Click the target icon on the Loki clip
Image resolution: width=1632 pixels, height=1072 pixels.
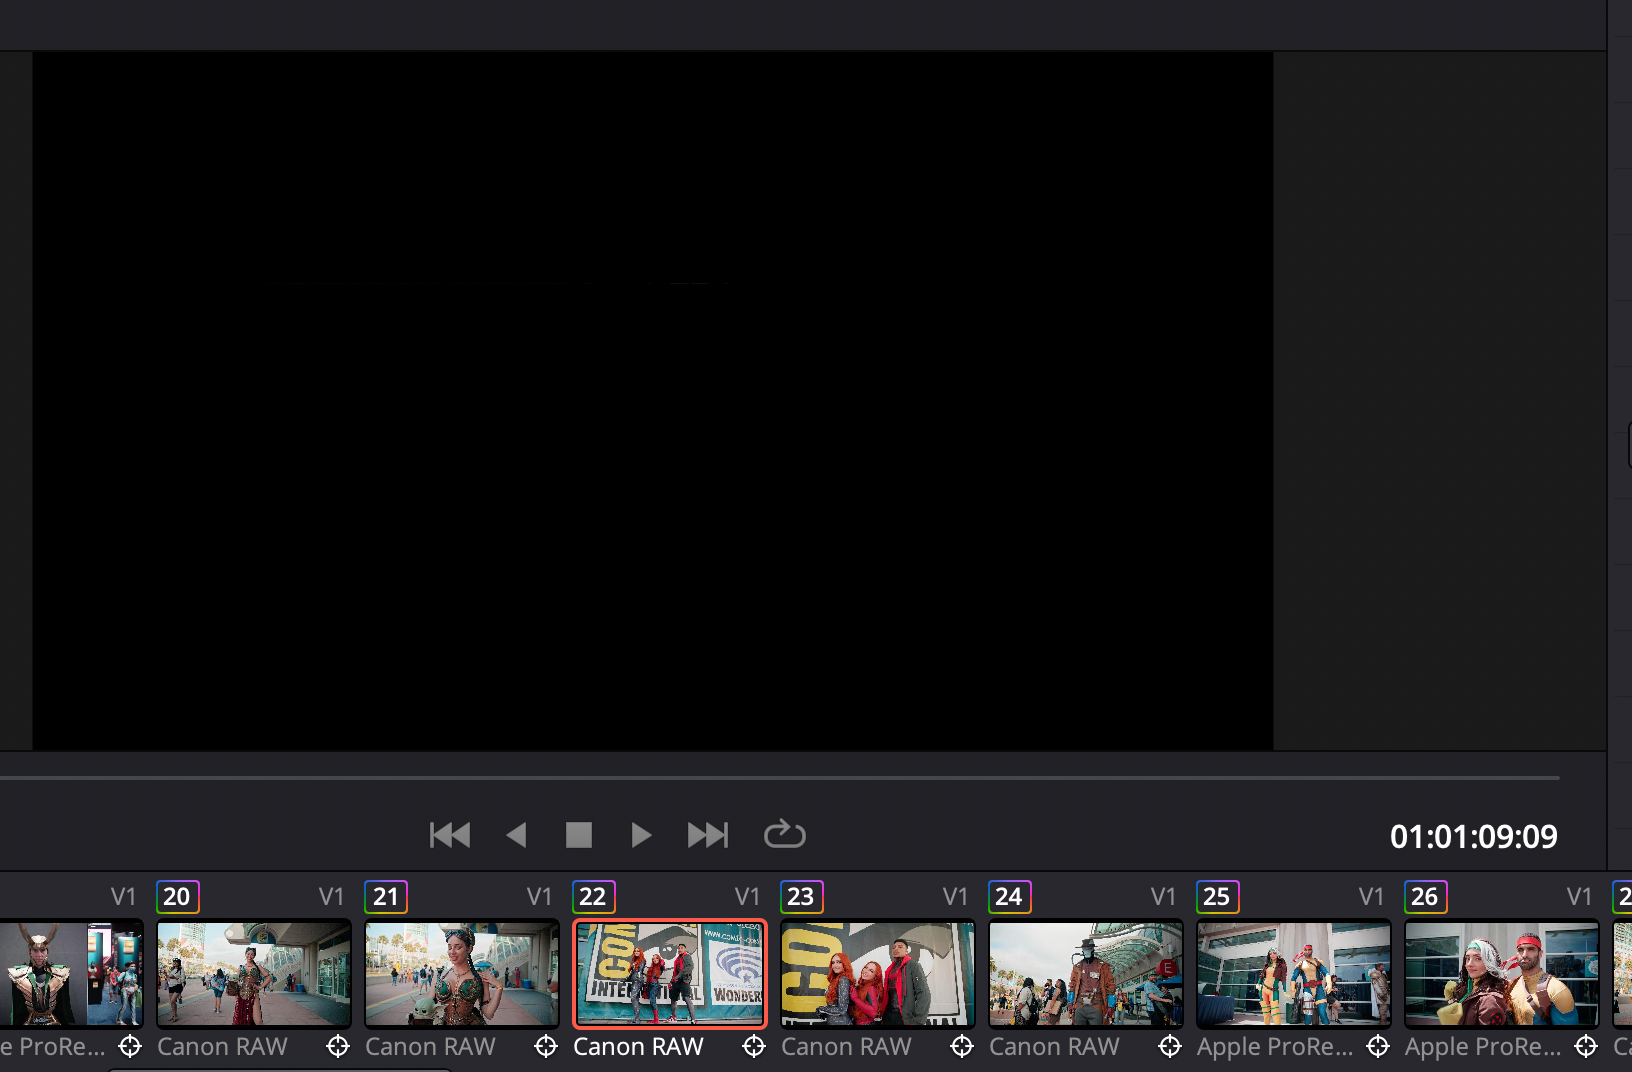coord(130,1047)
